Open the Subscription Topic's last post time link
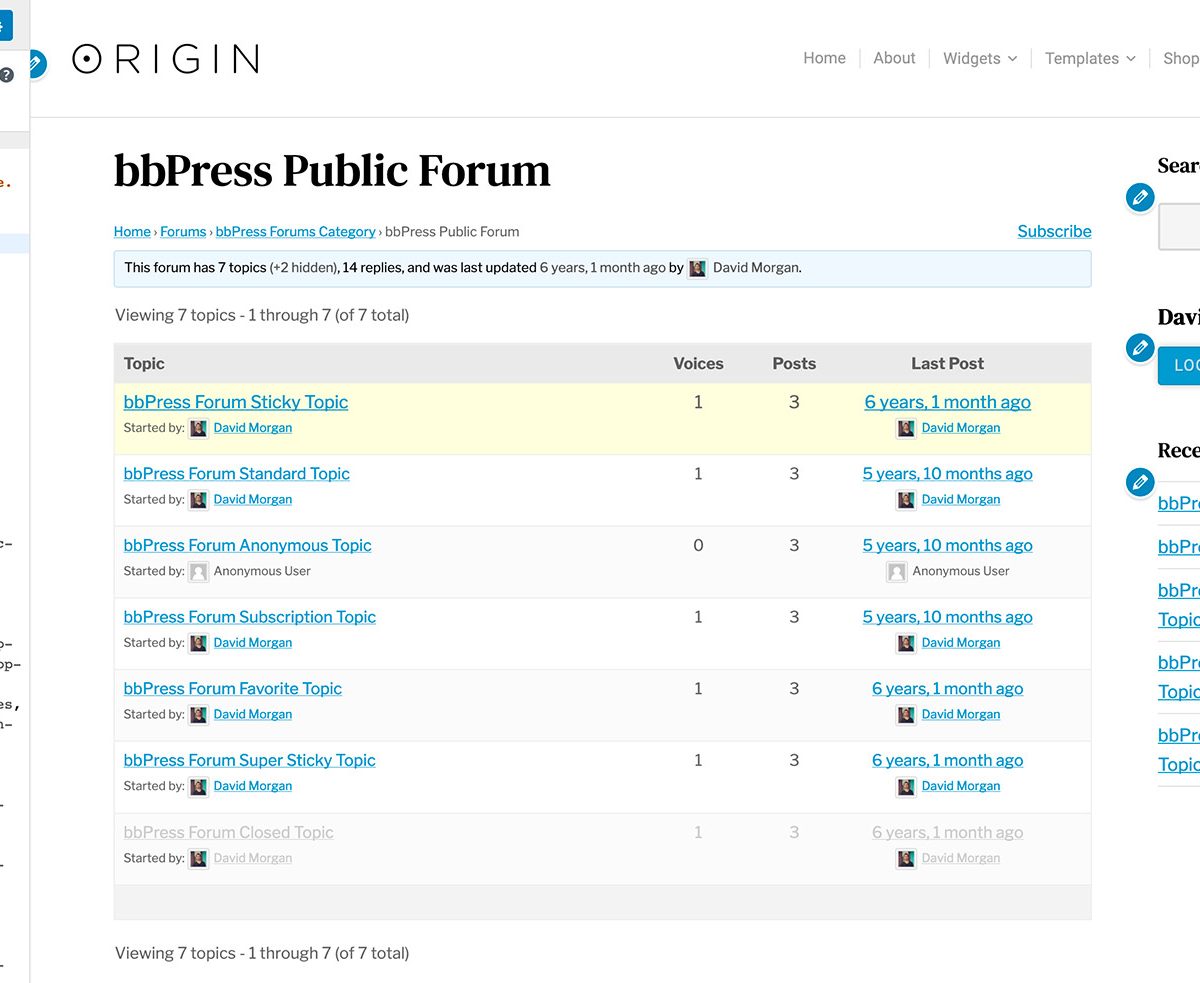This screenshot has width=1200, height=983. [948, 617]
